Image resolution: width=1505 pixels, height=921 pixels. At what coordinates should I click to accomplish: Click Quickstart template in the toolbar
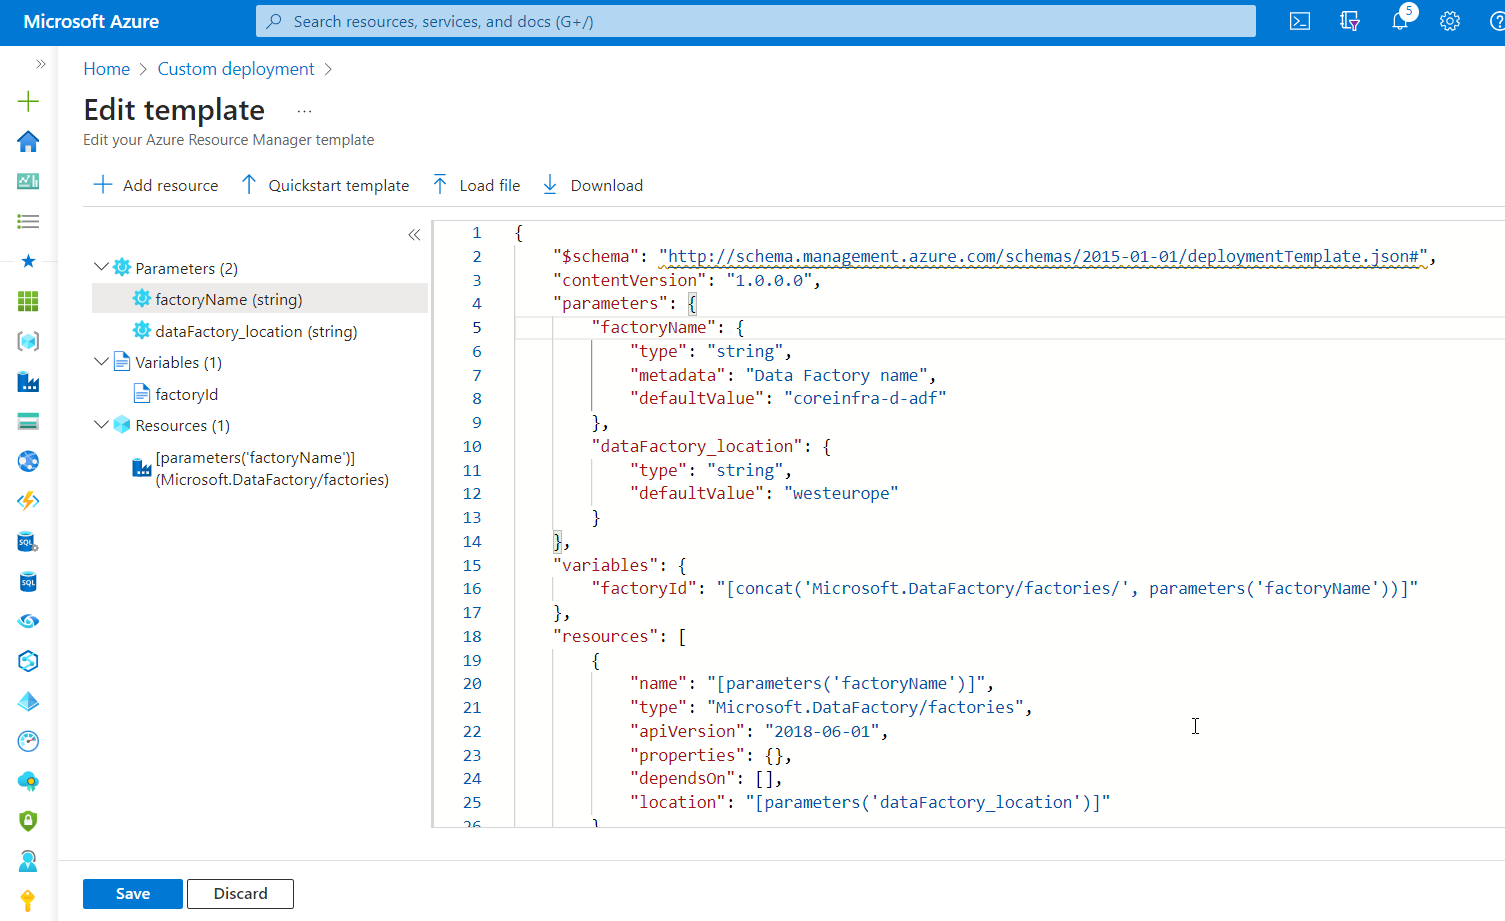(325, 185)
